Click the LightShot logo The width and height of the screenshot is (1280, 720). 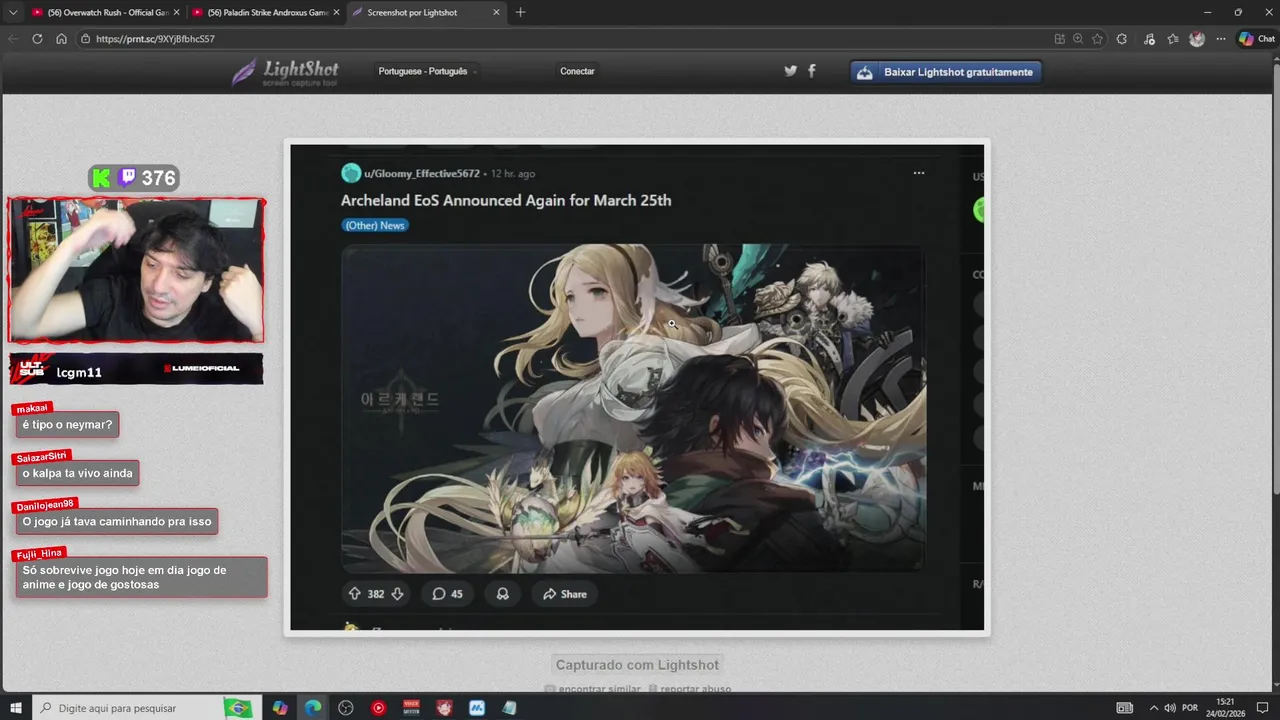coord(286,72)
